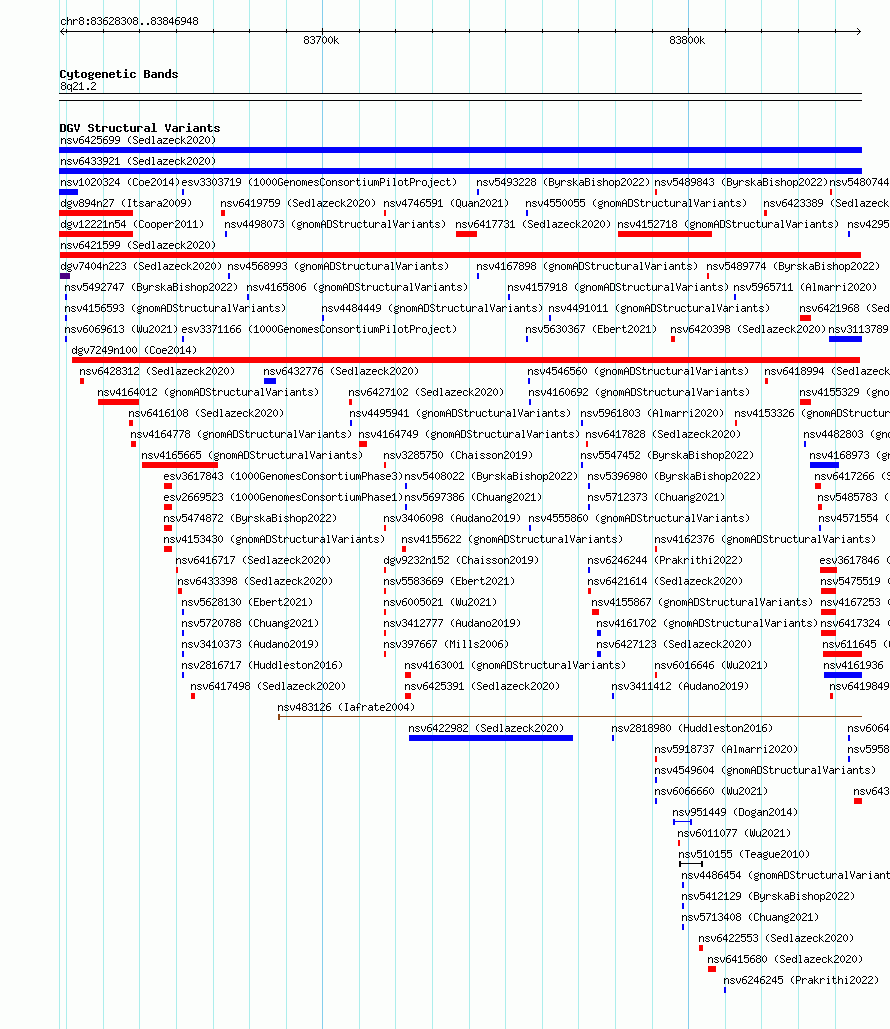The image size is (890, 1029).
Task: Open dgv9232n152 (Chaisson2019) variant
Action: (x=461, y=560)
